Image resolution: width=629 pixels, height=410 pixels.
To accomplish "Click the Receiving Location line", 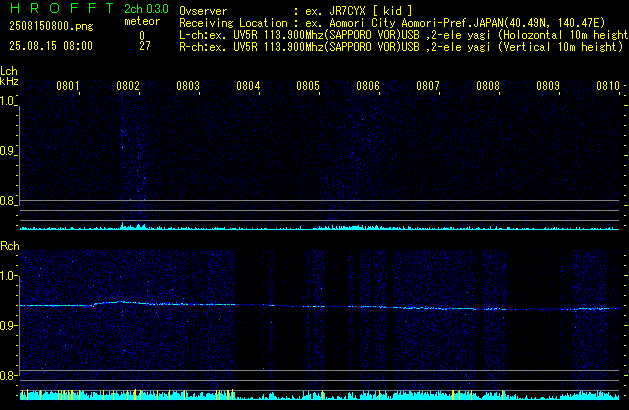I will pyautogui.click(x=392, y=23).
